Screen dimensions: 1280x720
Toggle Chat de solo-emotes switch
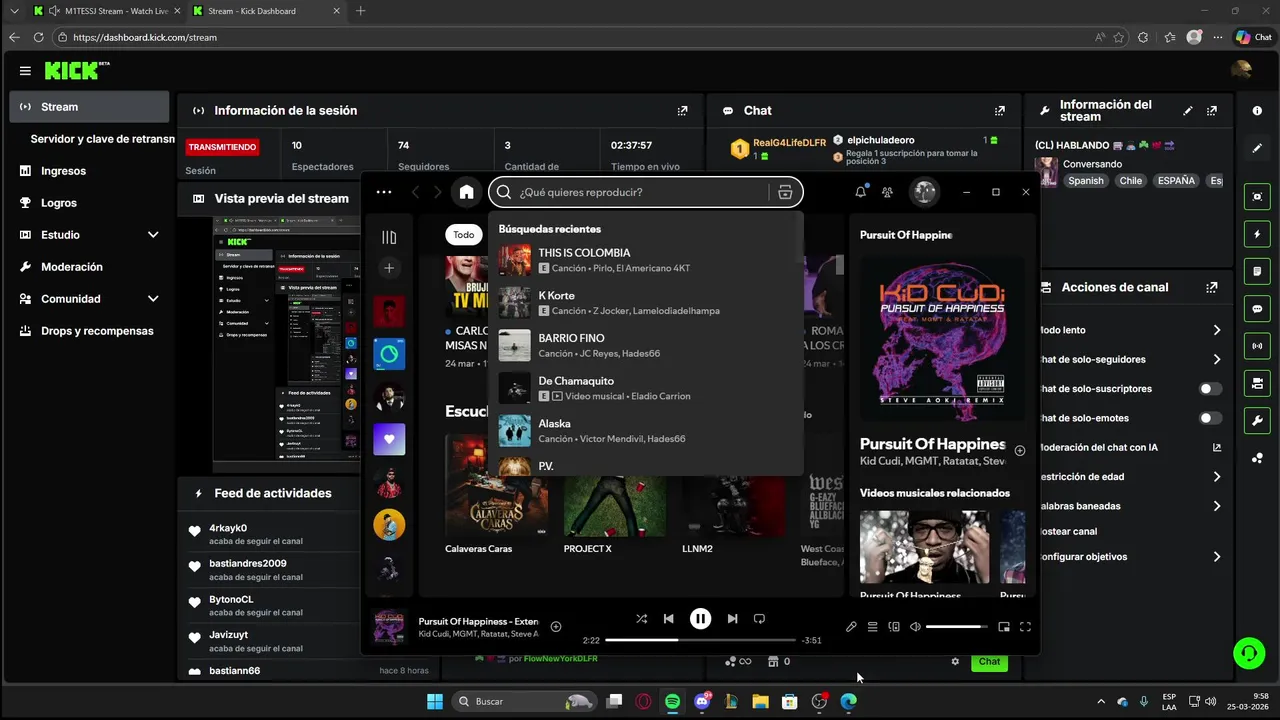coord(1210,418)
